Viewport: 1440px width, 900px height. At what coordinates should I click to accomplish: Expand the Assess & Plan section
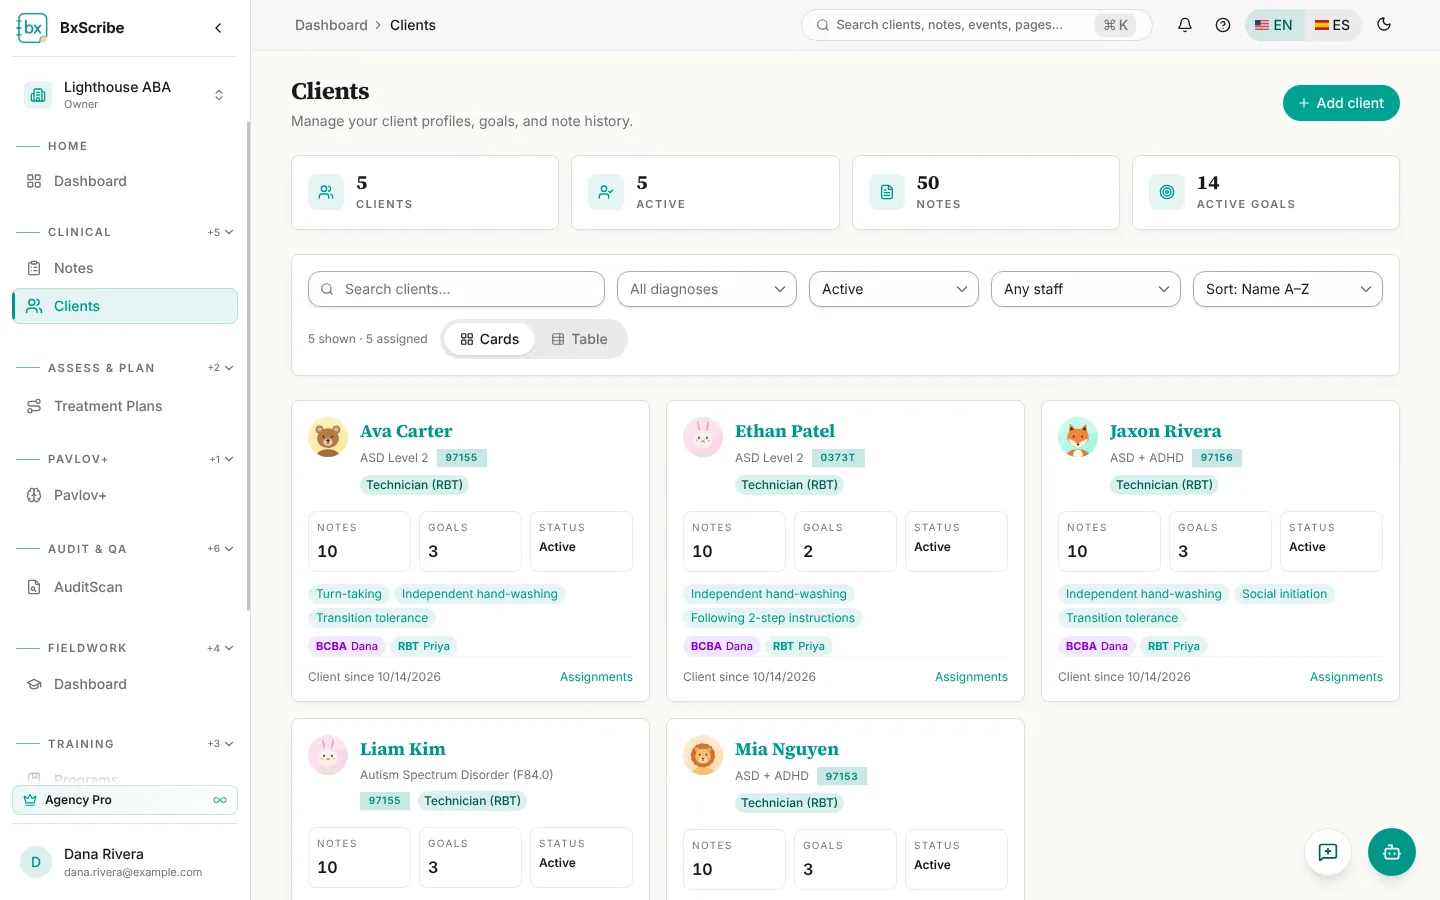[x=221, y=368]
